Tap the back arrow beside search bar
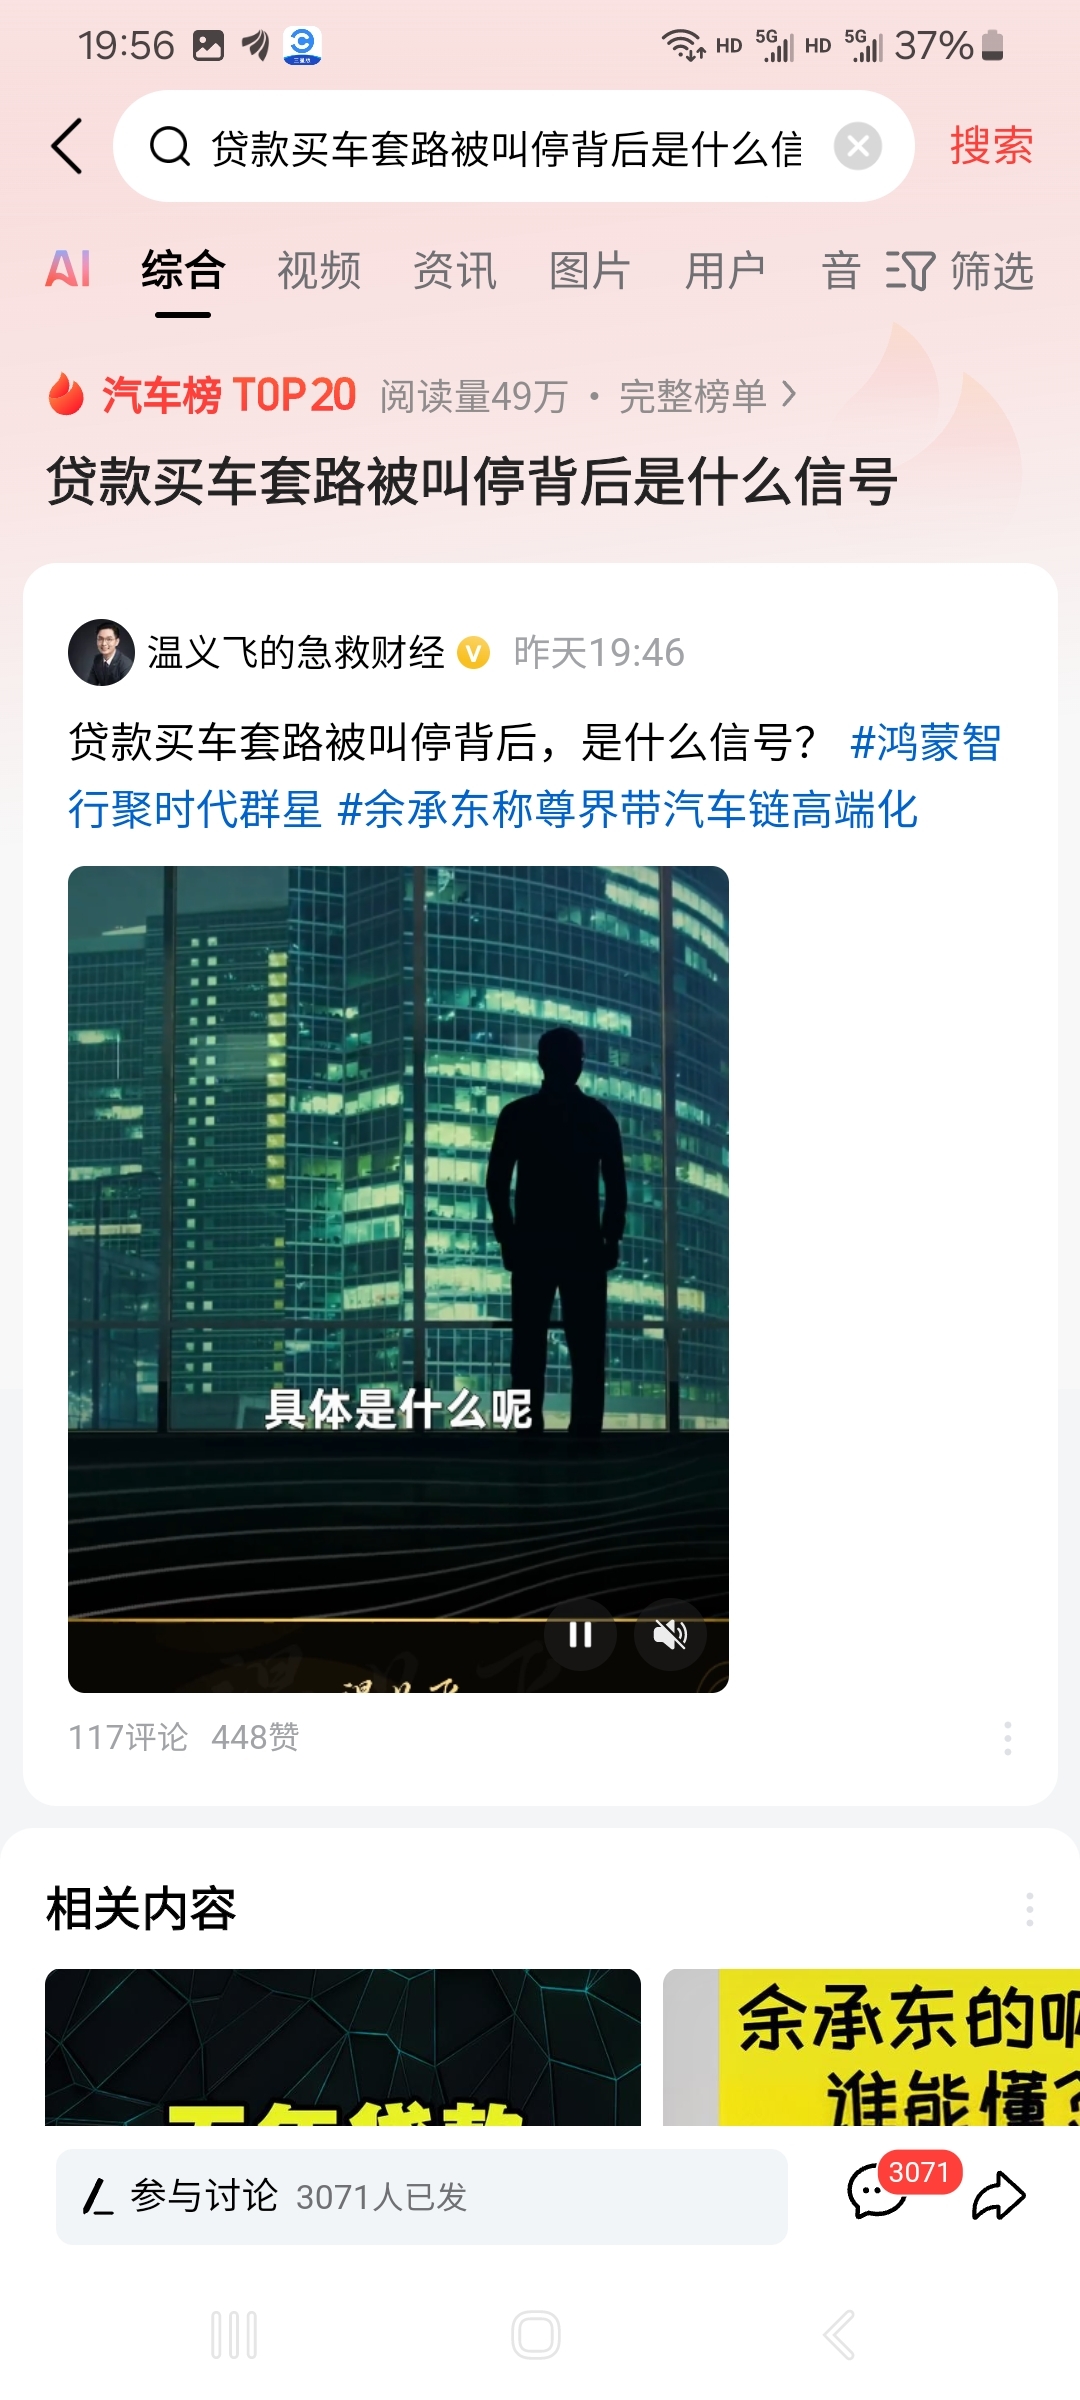This screenshot has width=1080, height=2400. tap(67, 147)
